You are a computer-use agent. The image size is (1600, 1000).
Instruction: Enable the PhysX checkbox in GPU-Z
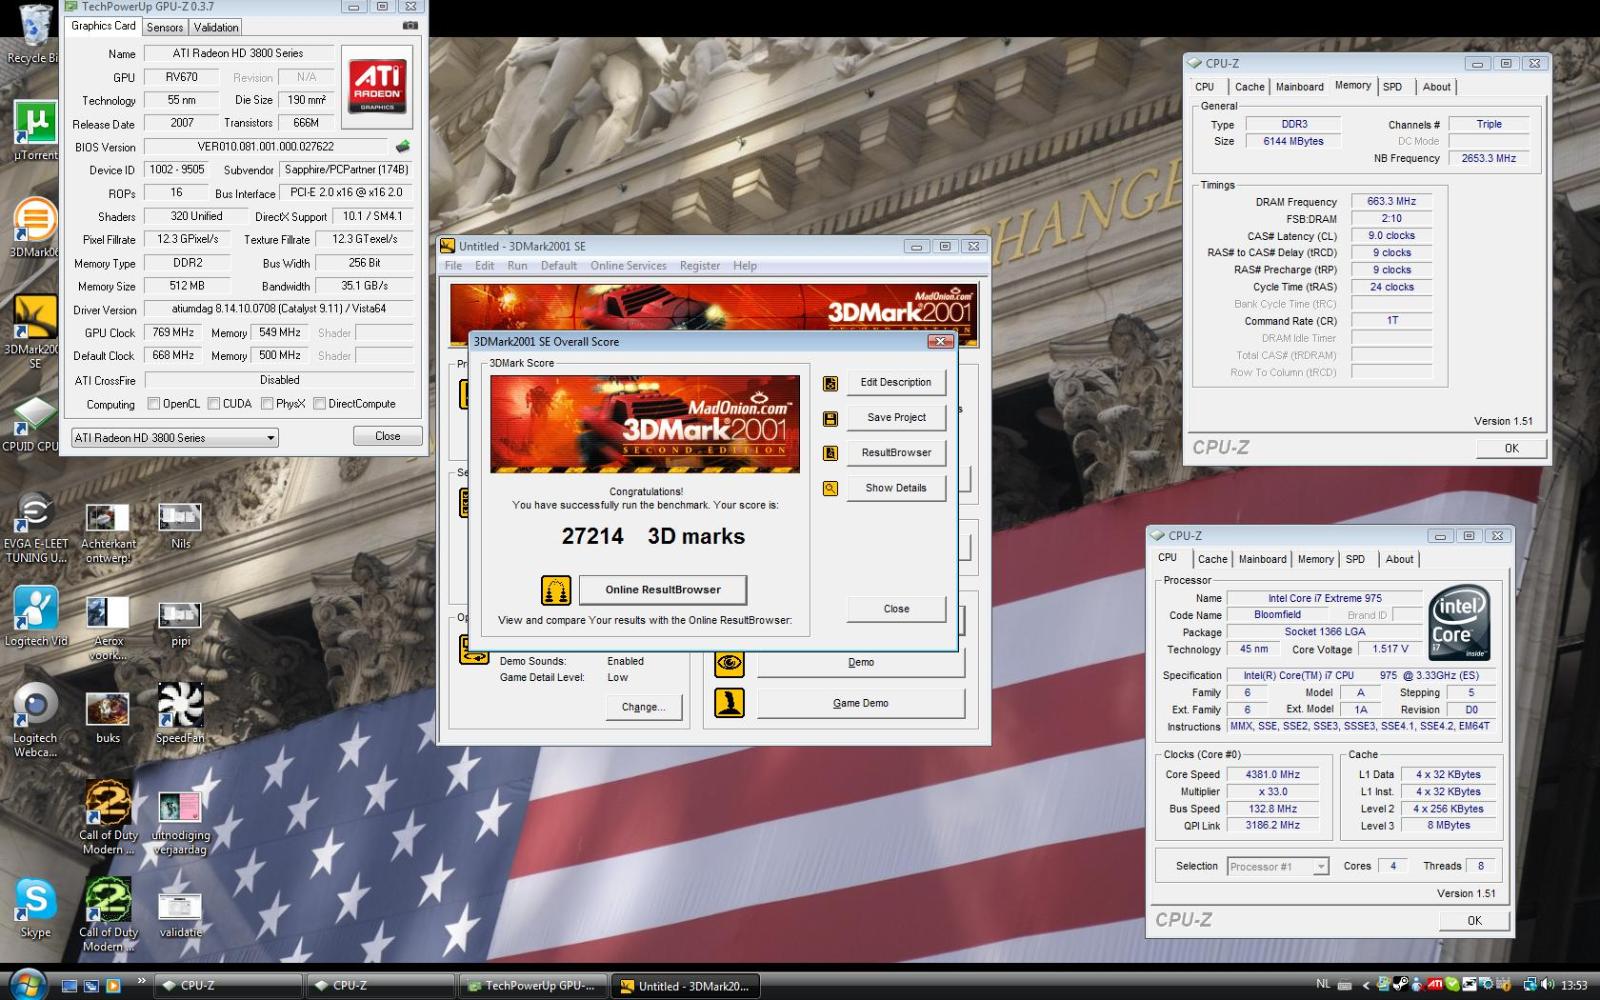267,404
